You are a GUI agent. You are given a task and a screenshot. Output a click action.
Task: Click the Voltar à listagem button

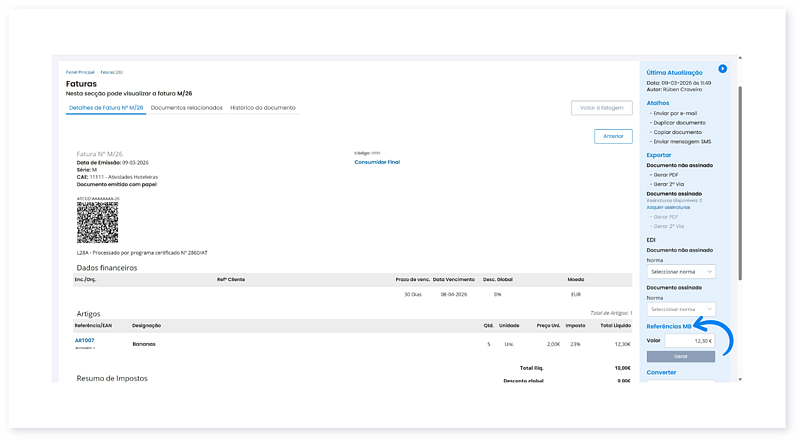tap(602, 107)
